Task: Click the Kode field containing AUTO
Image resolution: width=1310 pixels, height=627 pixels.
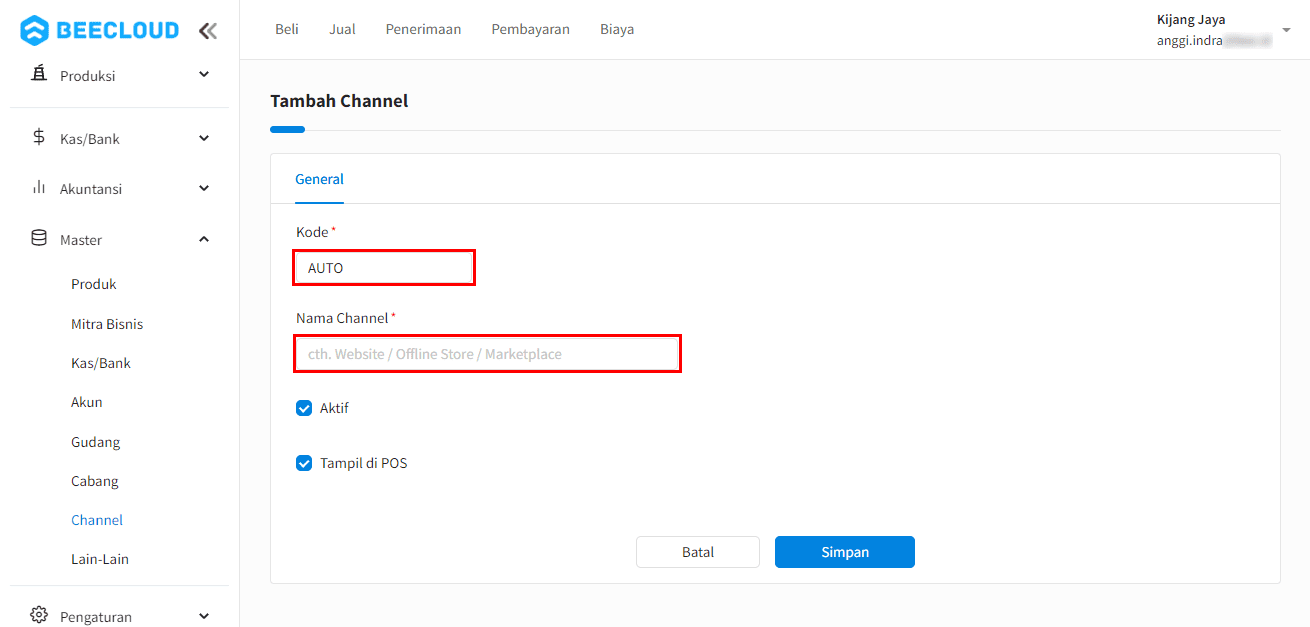Action: [x=384, y=268]
